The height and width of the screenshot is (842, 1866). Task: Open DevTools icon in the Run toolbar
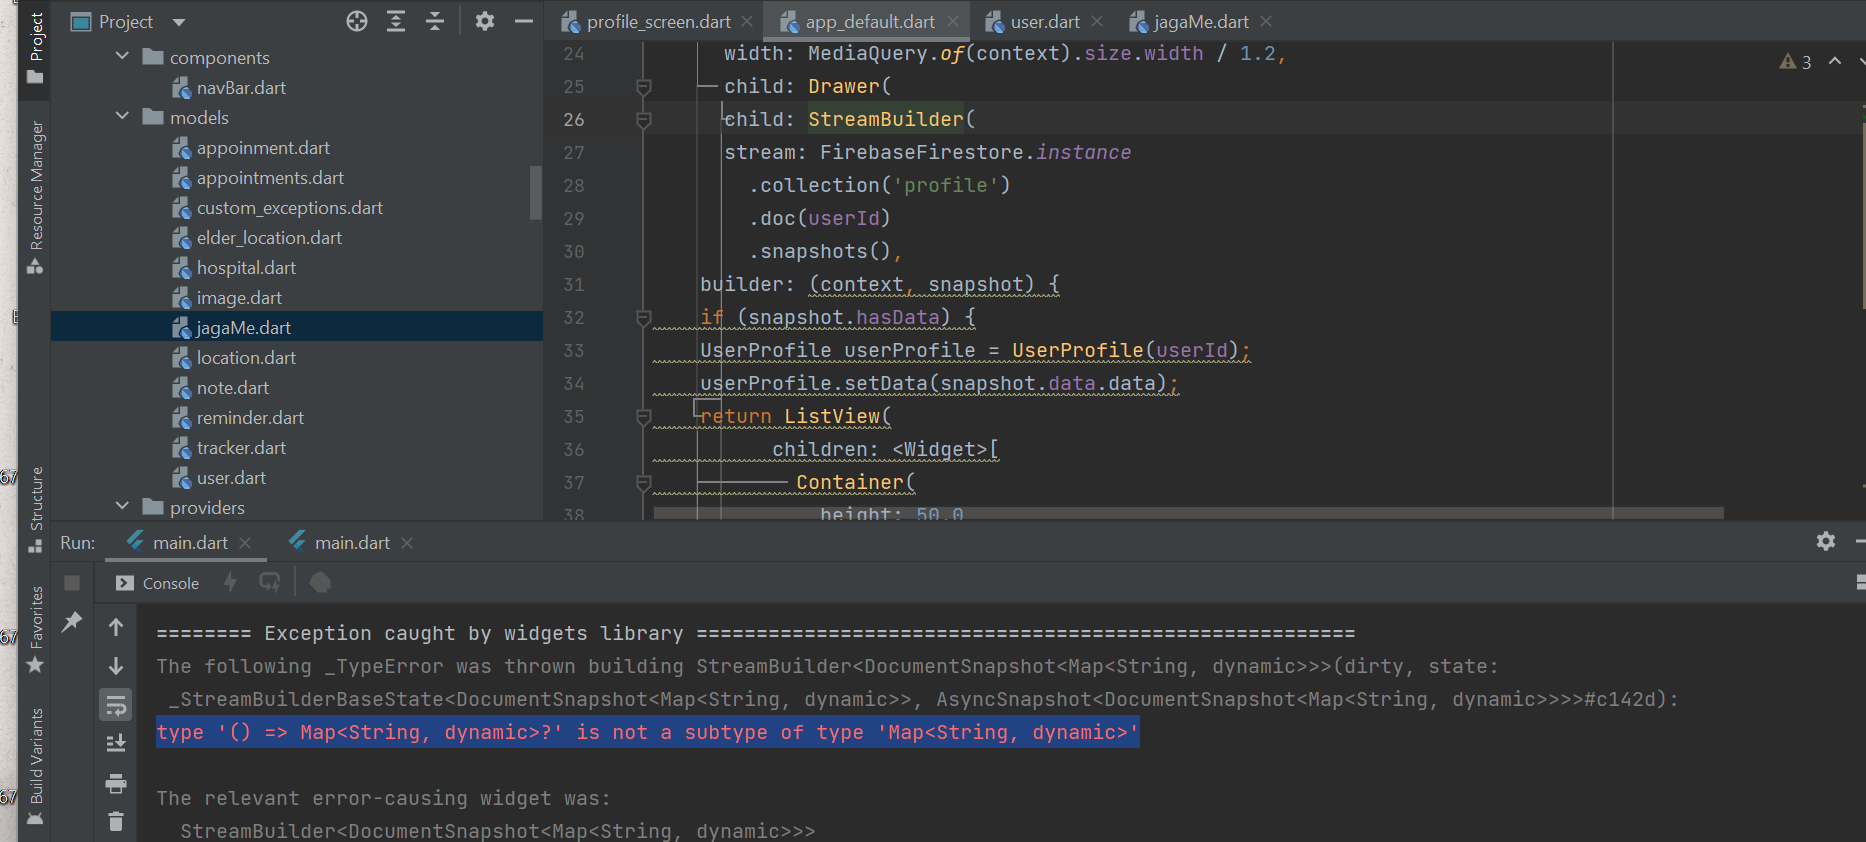click(x=320, y=582)
